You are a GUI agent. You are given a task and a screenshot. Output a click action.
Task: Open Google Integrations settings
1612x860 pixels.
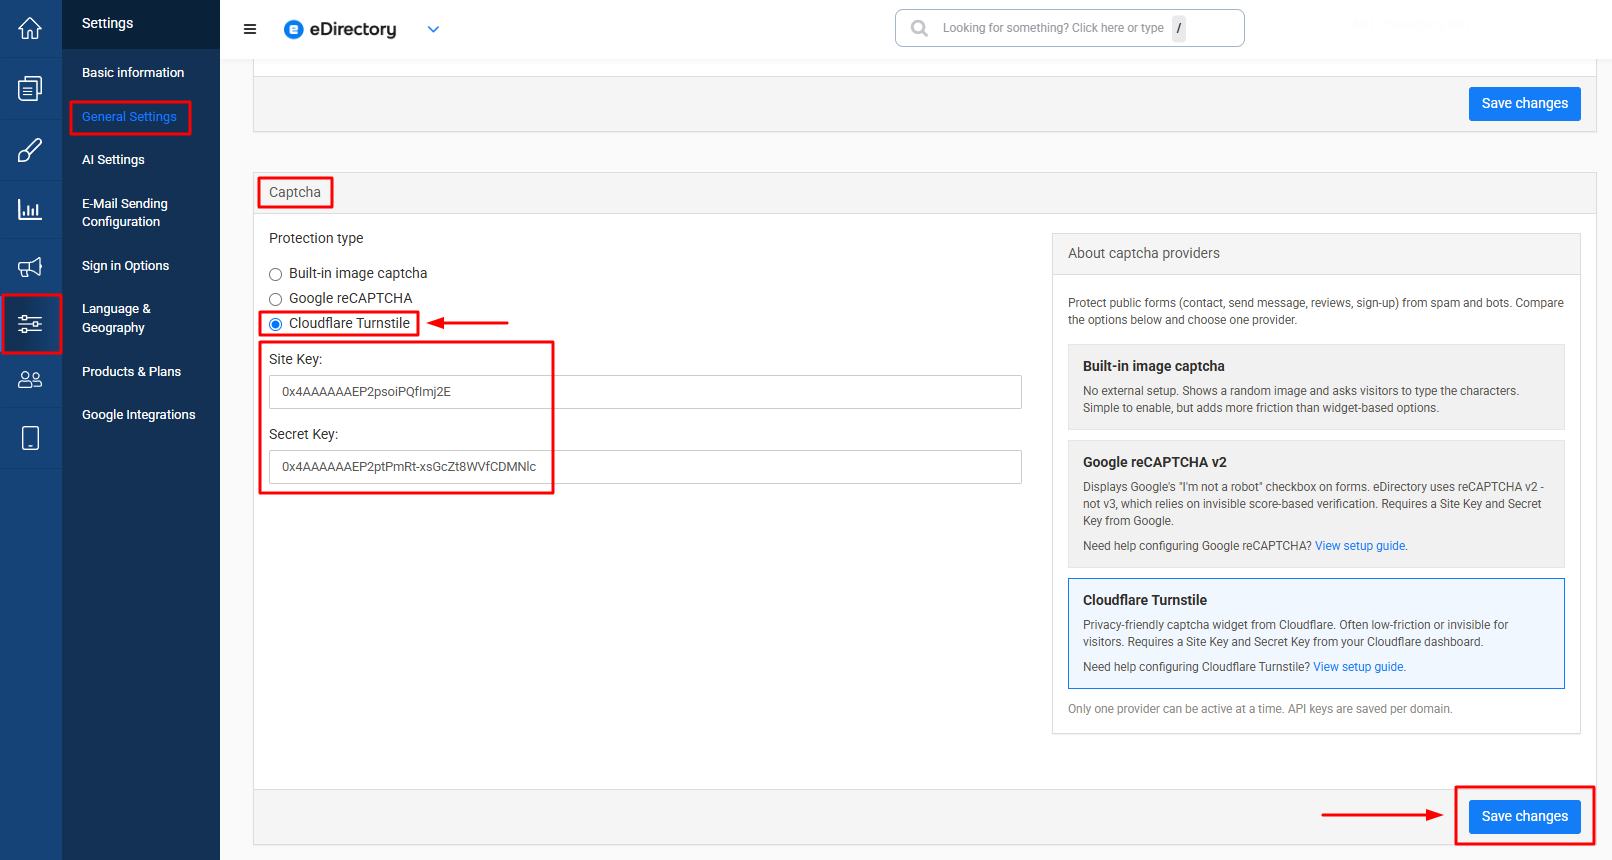coord(139,415)
